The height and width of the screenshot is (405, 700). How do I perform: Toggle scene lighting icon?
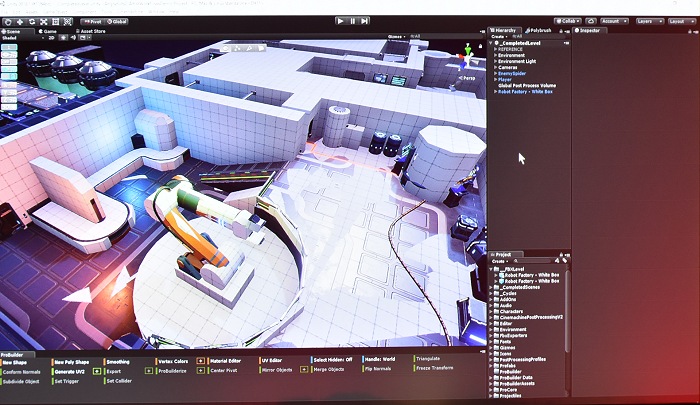[63, 38]
